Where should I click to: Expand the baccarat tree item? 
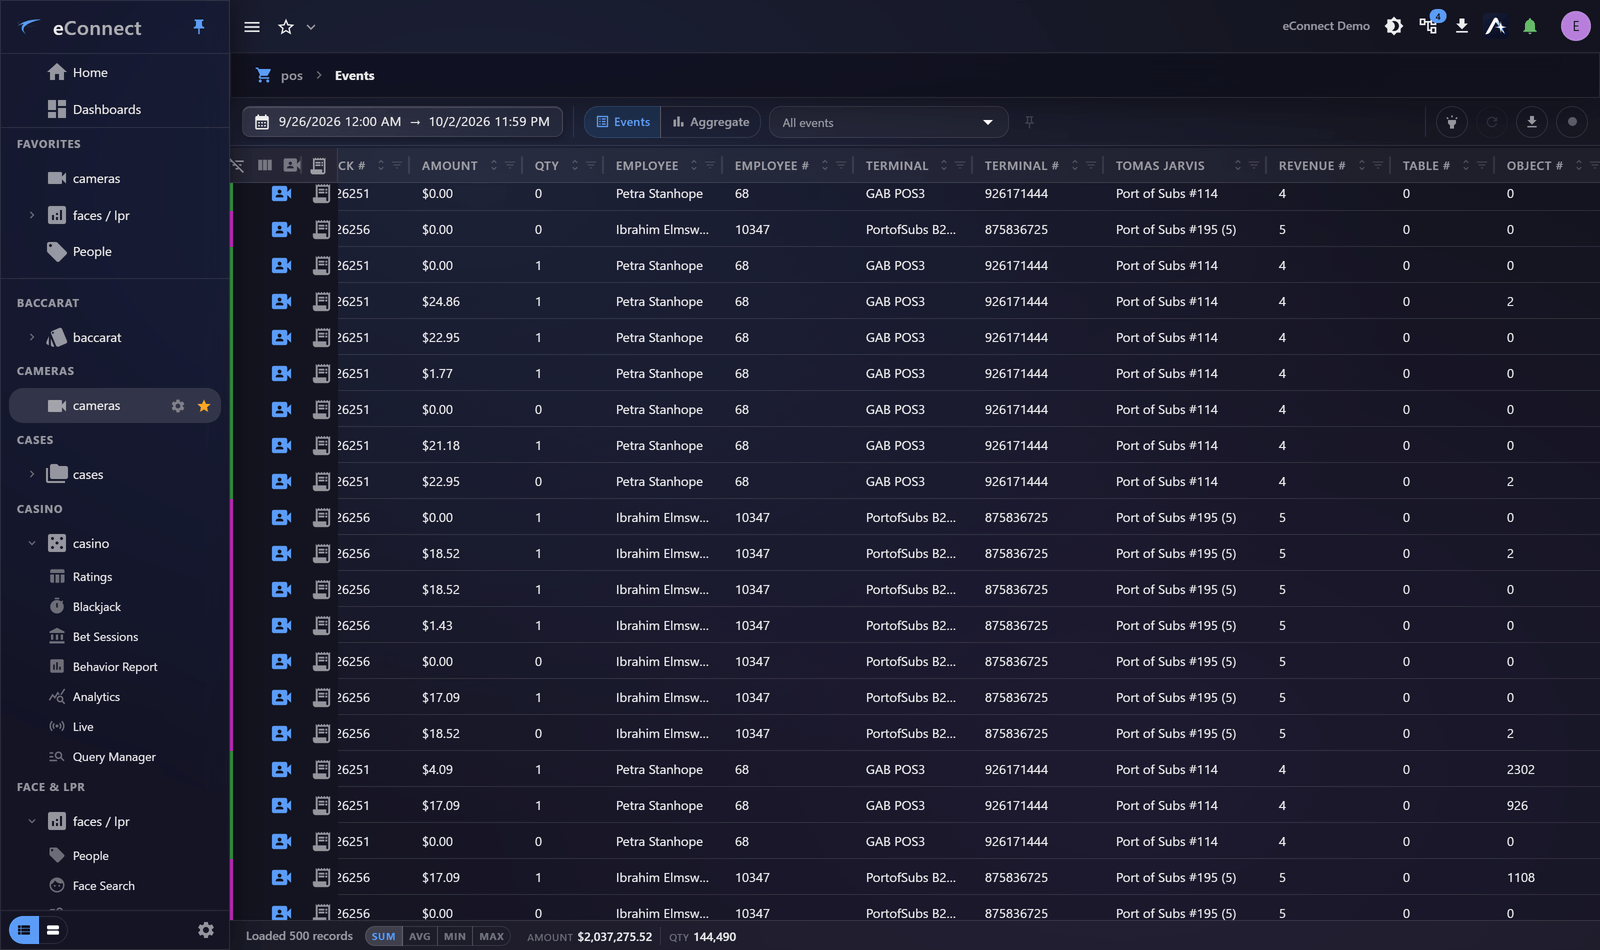coord(32,337)
